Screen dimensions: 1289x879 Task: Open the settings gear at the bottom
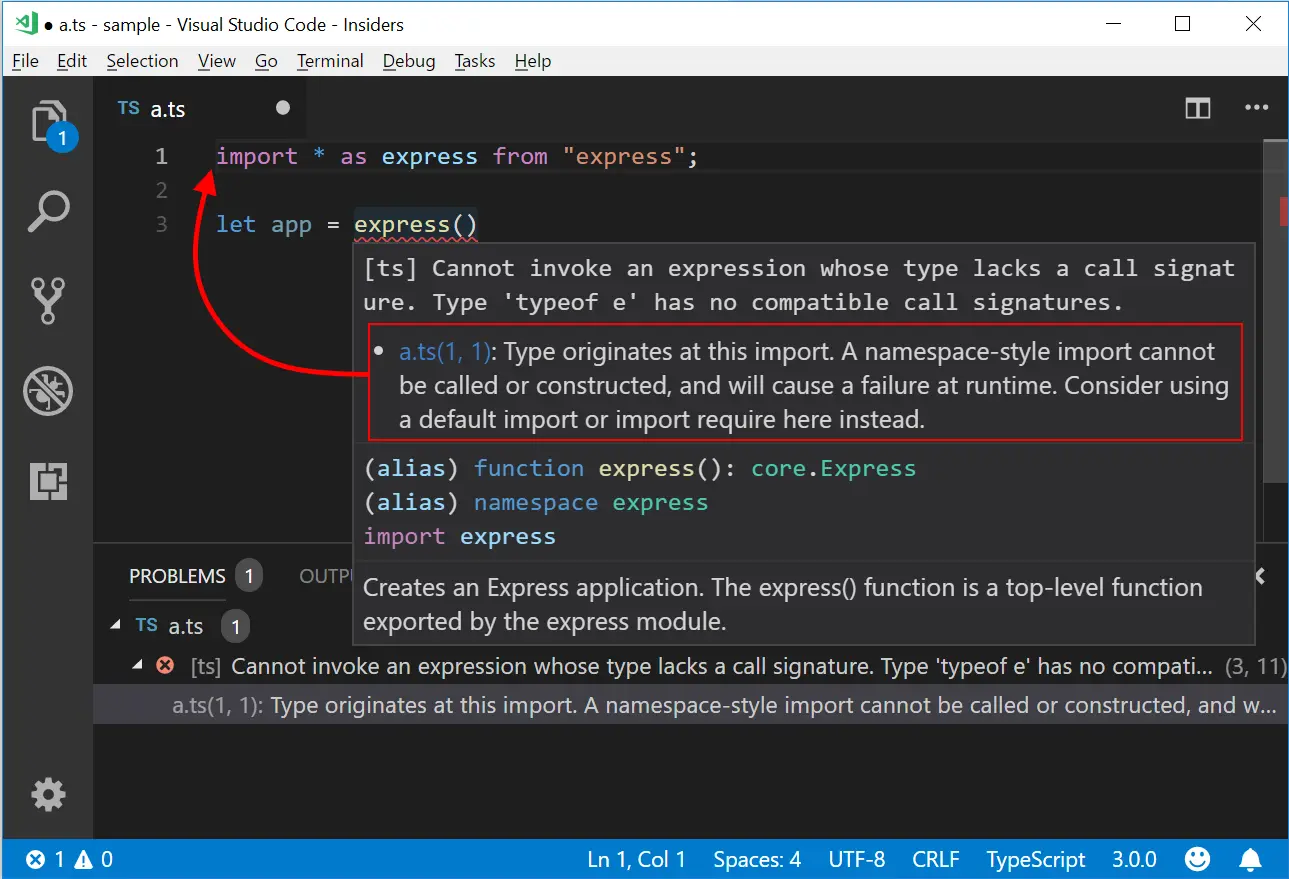point(48,794)
